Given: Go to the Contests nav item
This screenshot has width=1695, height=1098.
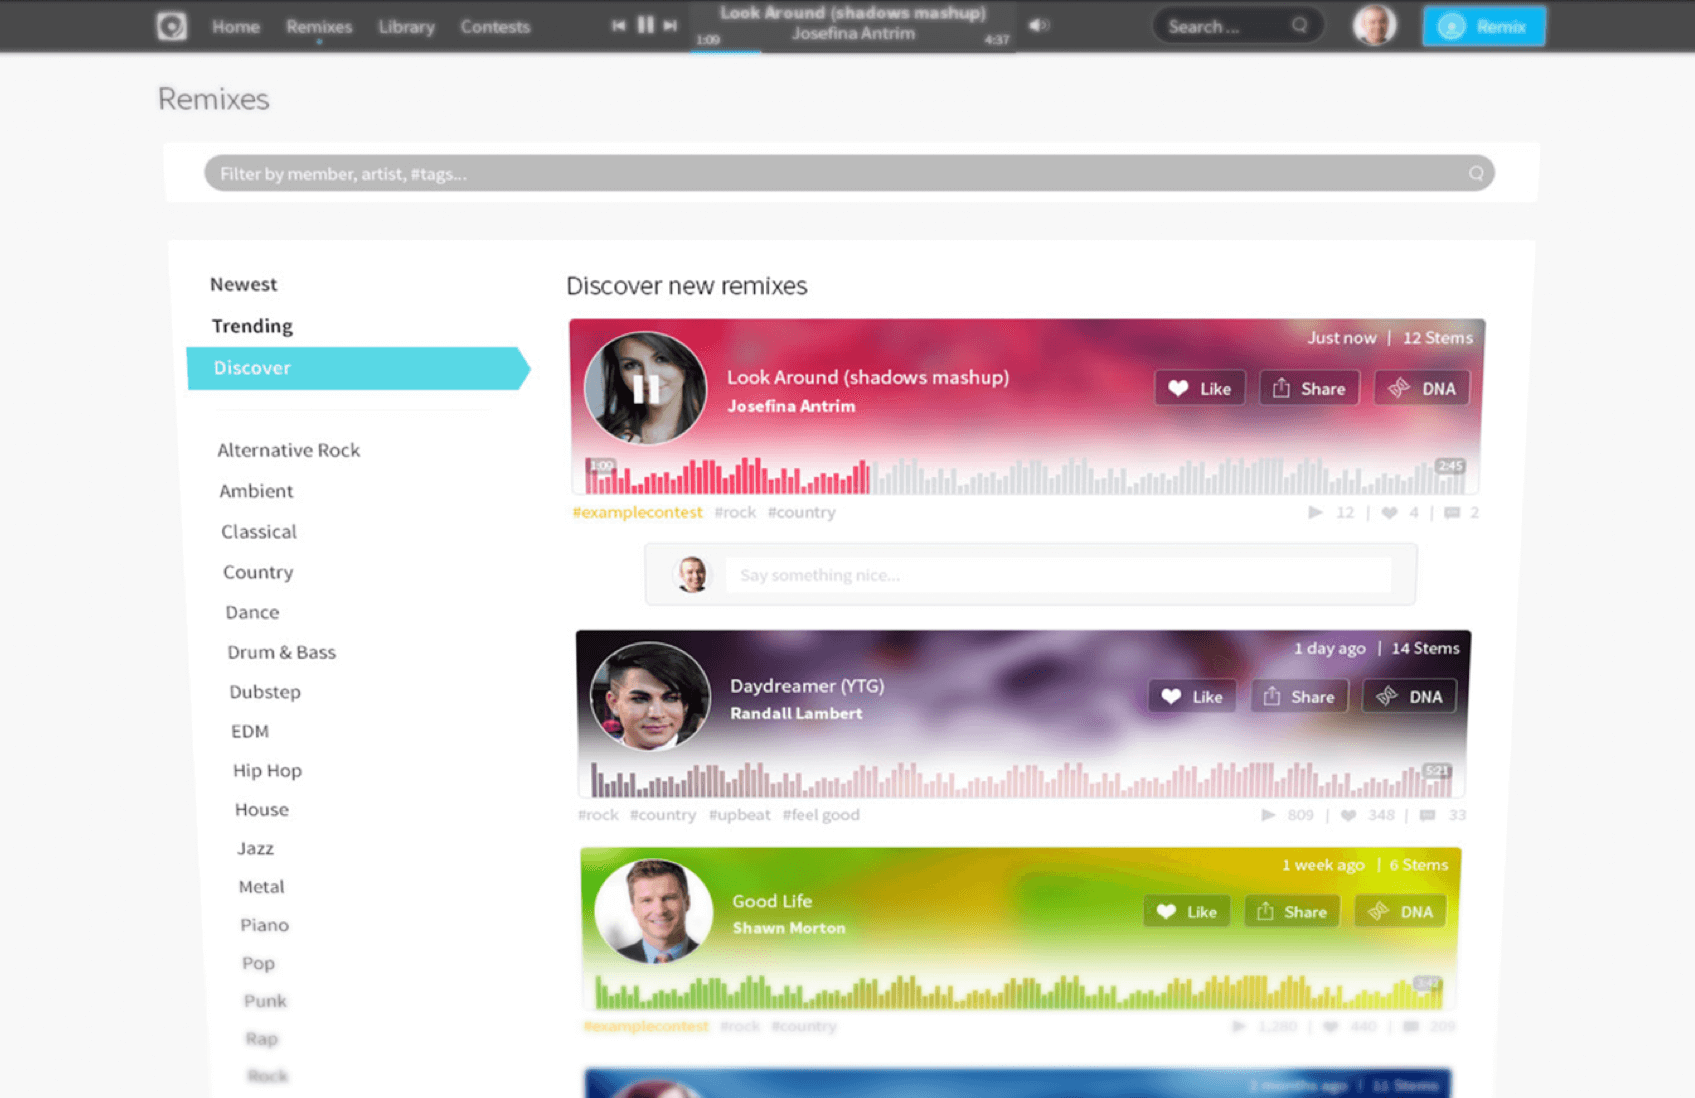Looking at the screenshot, I should 495,27.
